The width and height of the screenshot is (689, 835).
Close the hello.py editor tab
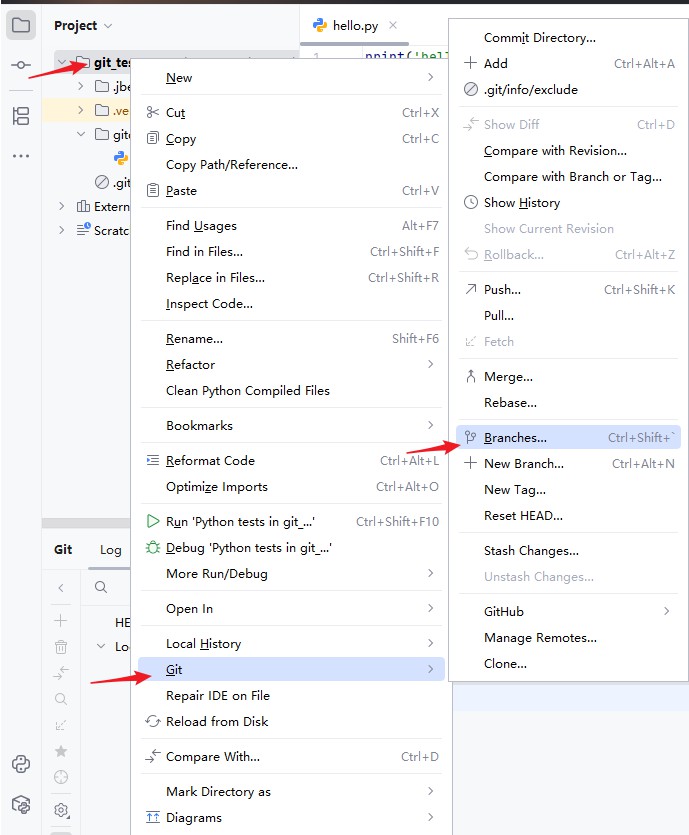pyautogui.click(x=393, y=25)
